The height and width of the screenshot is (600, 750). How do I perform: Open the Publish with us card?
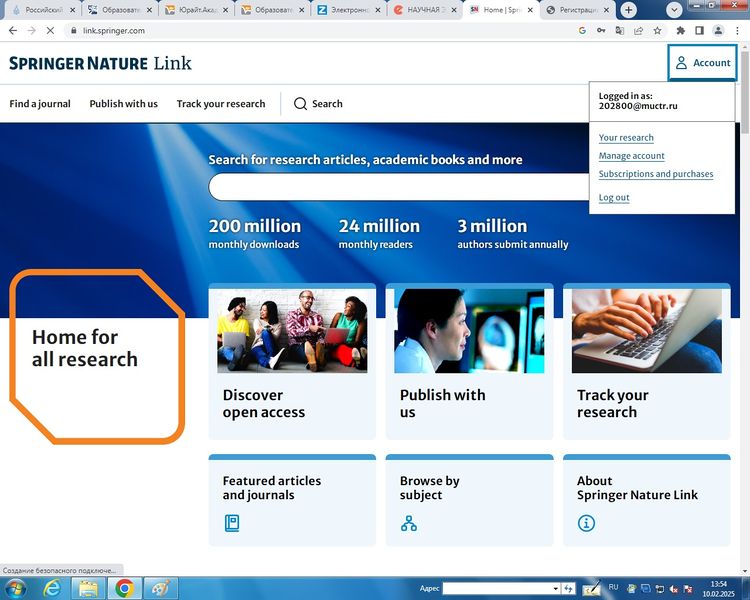tap(469, 361)
